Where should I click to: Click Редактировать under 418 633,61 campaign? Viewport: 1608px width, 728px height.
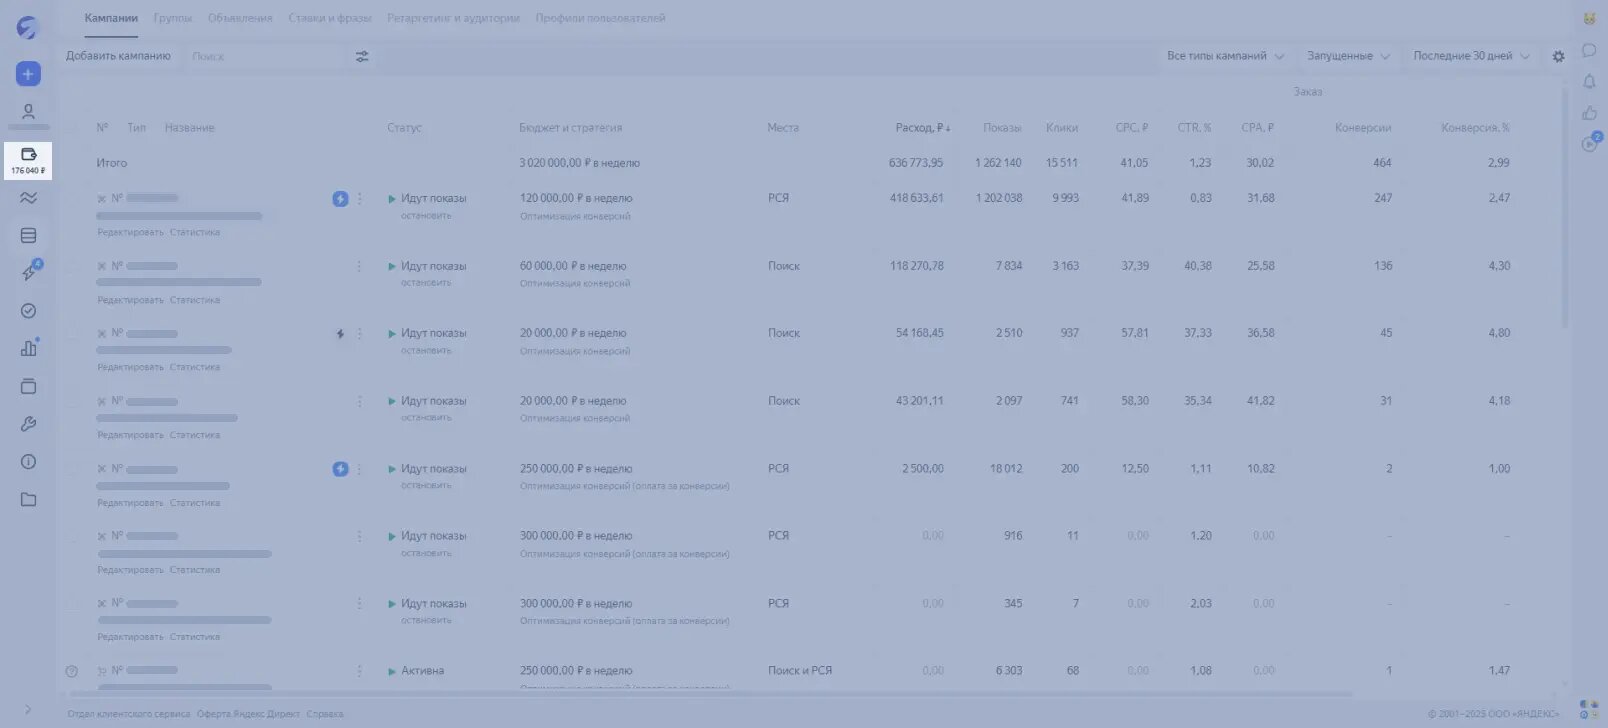[x=130, y=232]
